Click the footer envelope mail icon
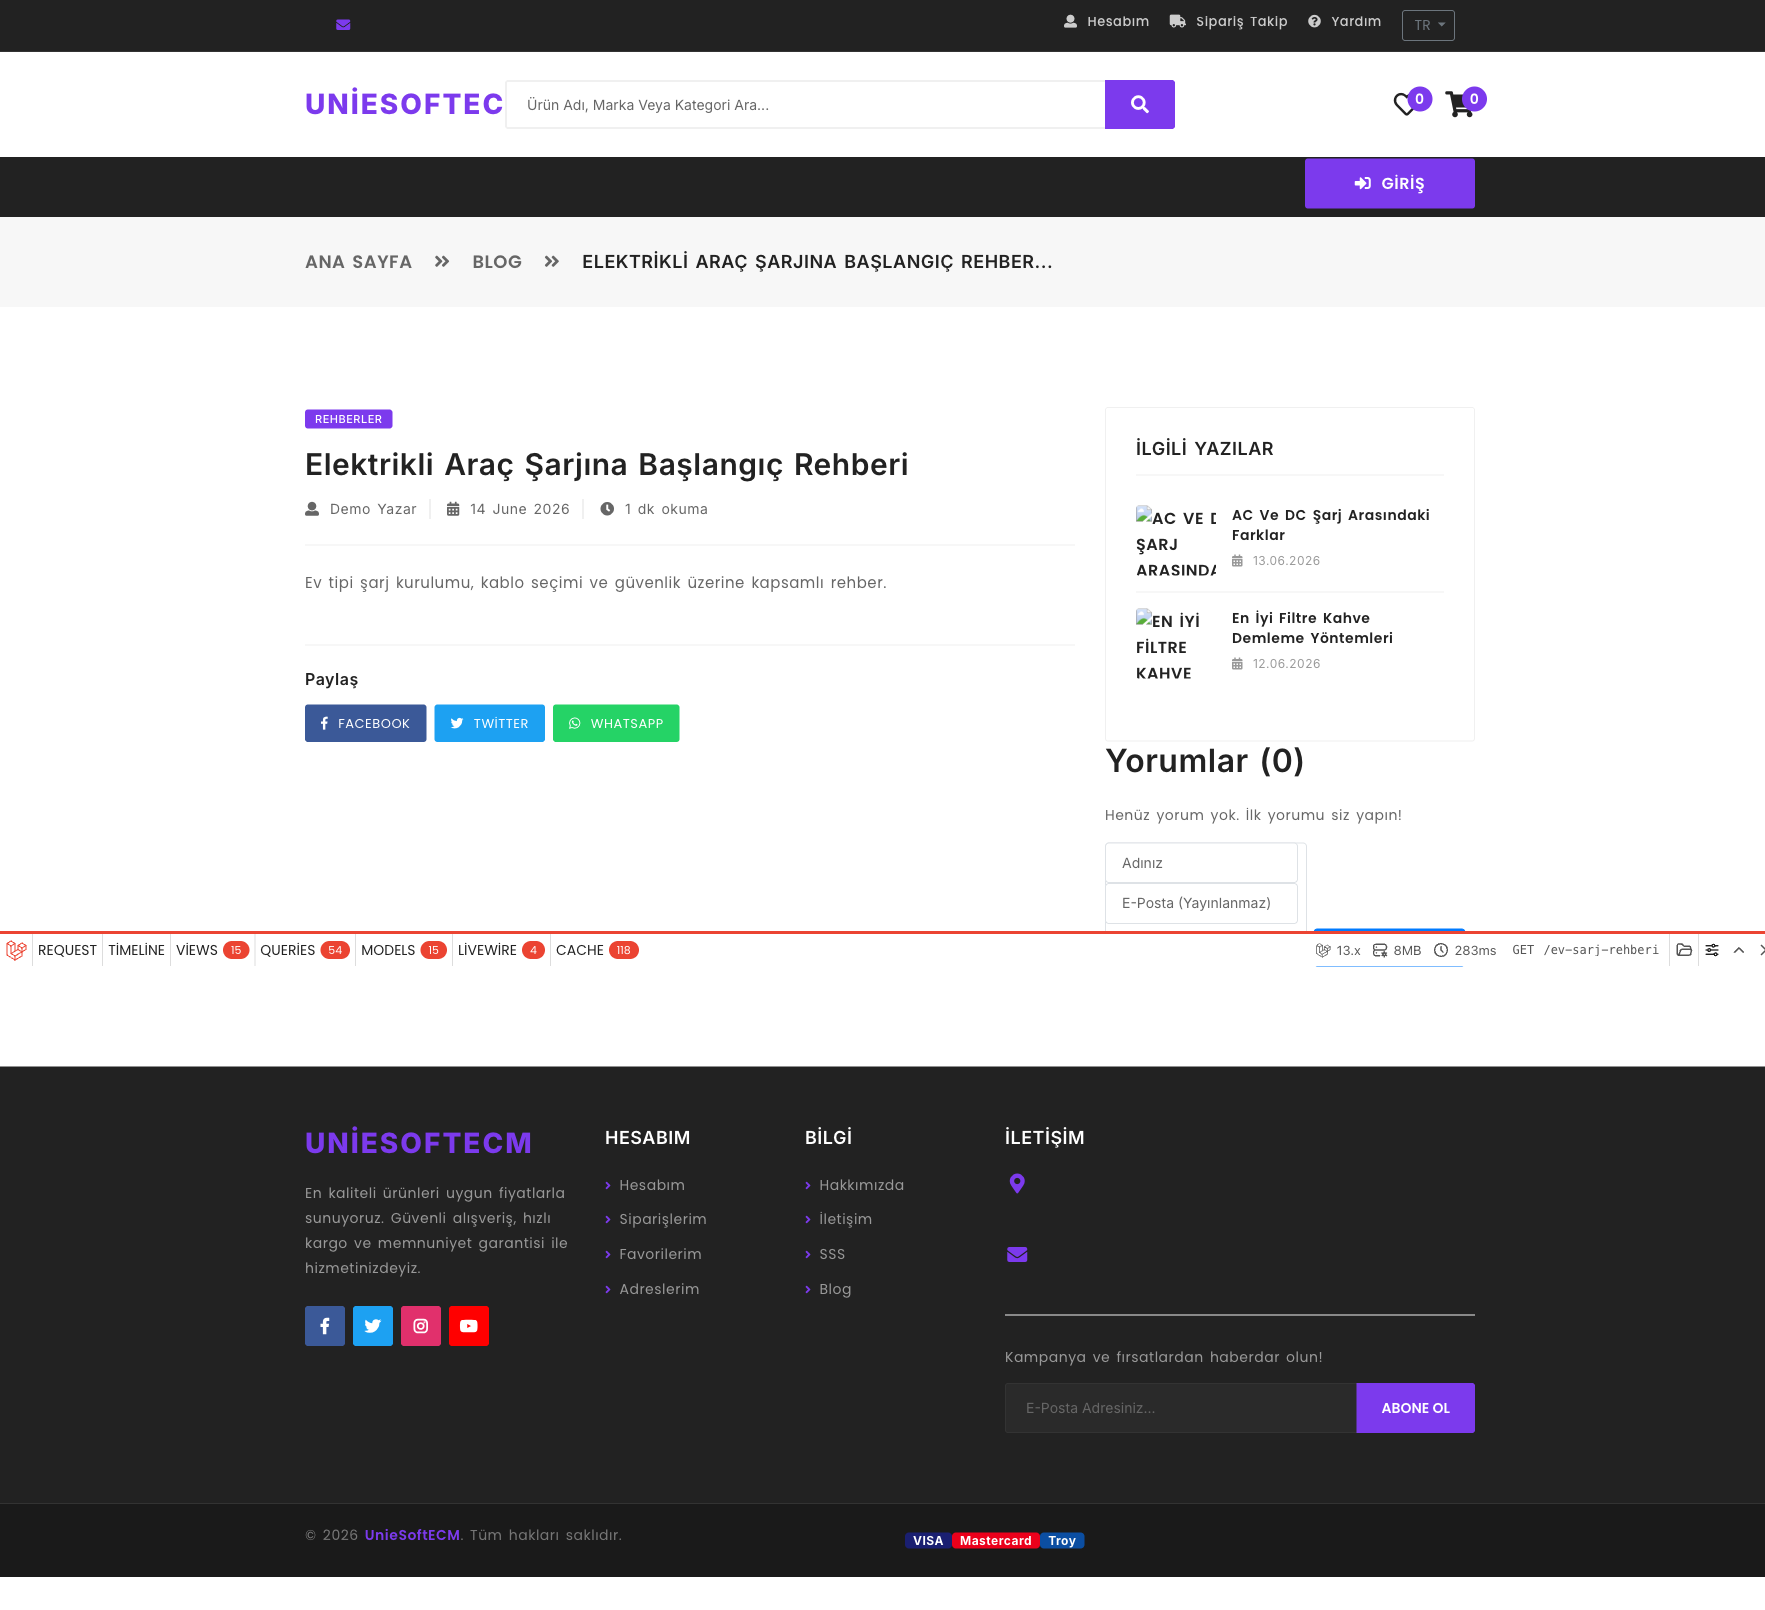The height and width of the screenshot is (1610, 1765). click(1017, 1255)
